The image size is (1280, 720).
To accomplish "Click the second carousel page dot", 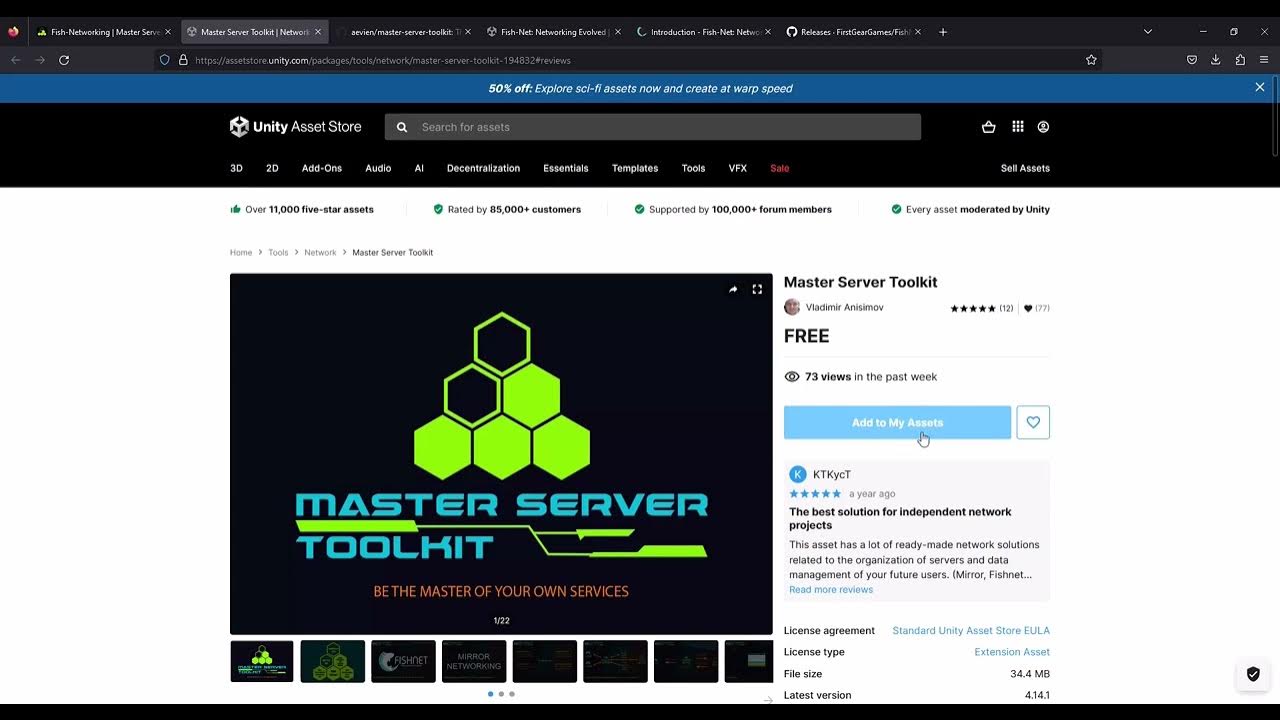I will tap(501, 694).
